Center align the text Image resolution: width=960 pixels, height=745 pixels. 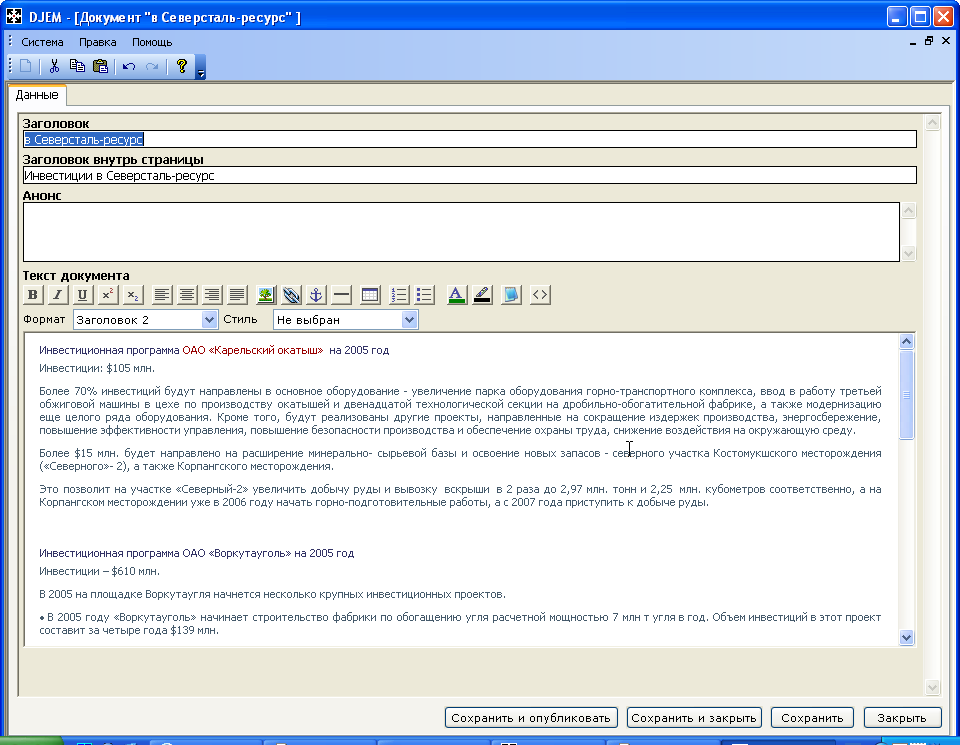coord(187,295)
